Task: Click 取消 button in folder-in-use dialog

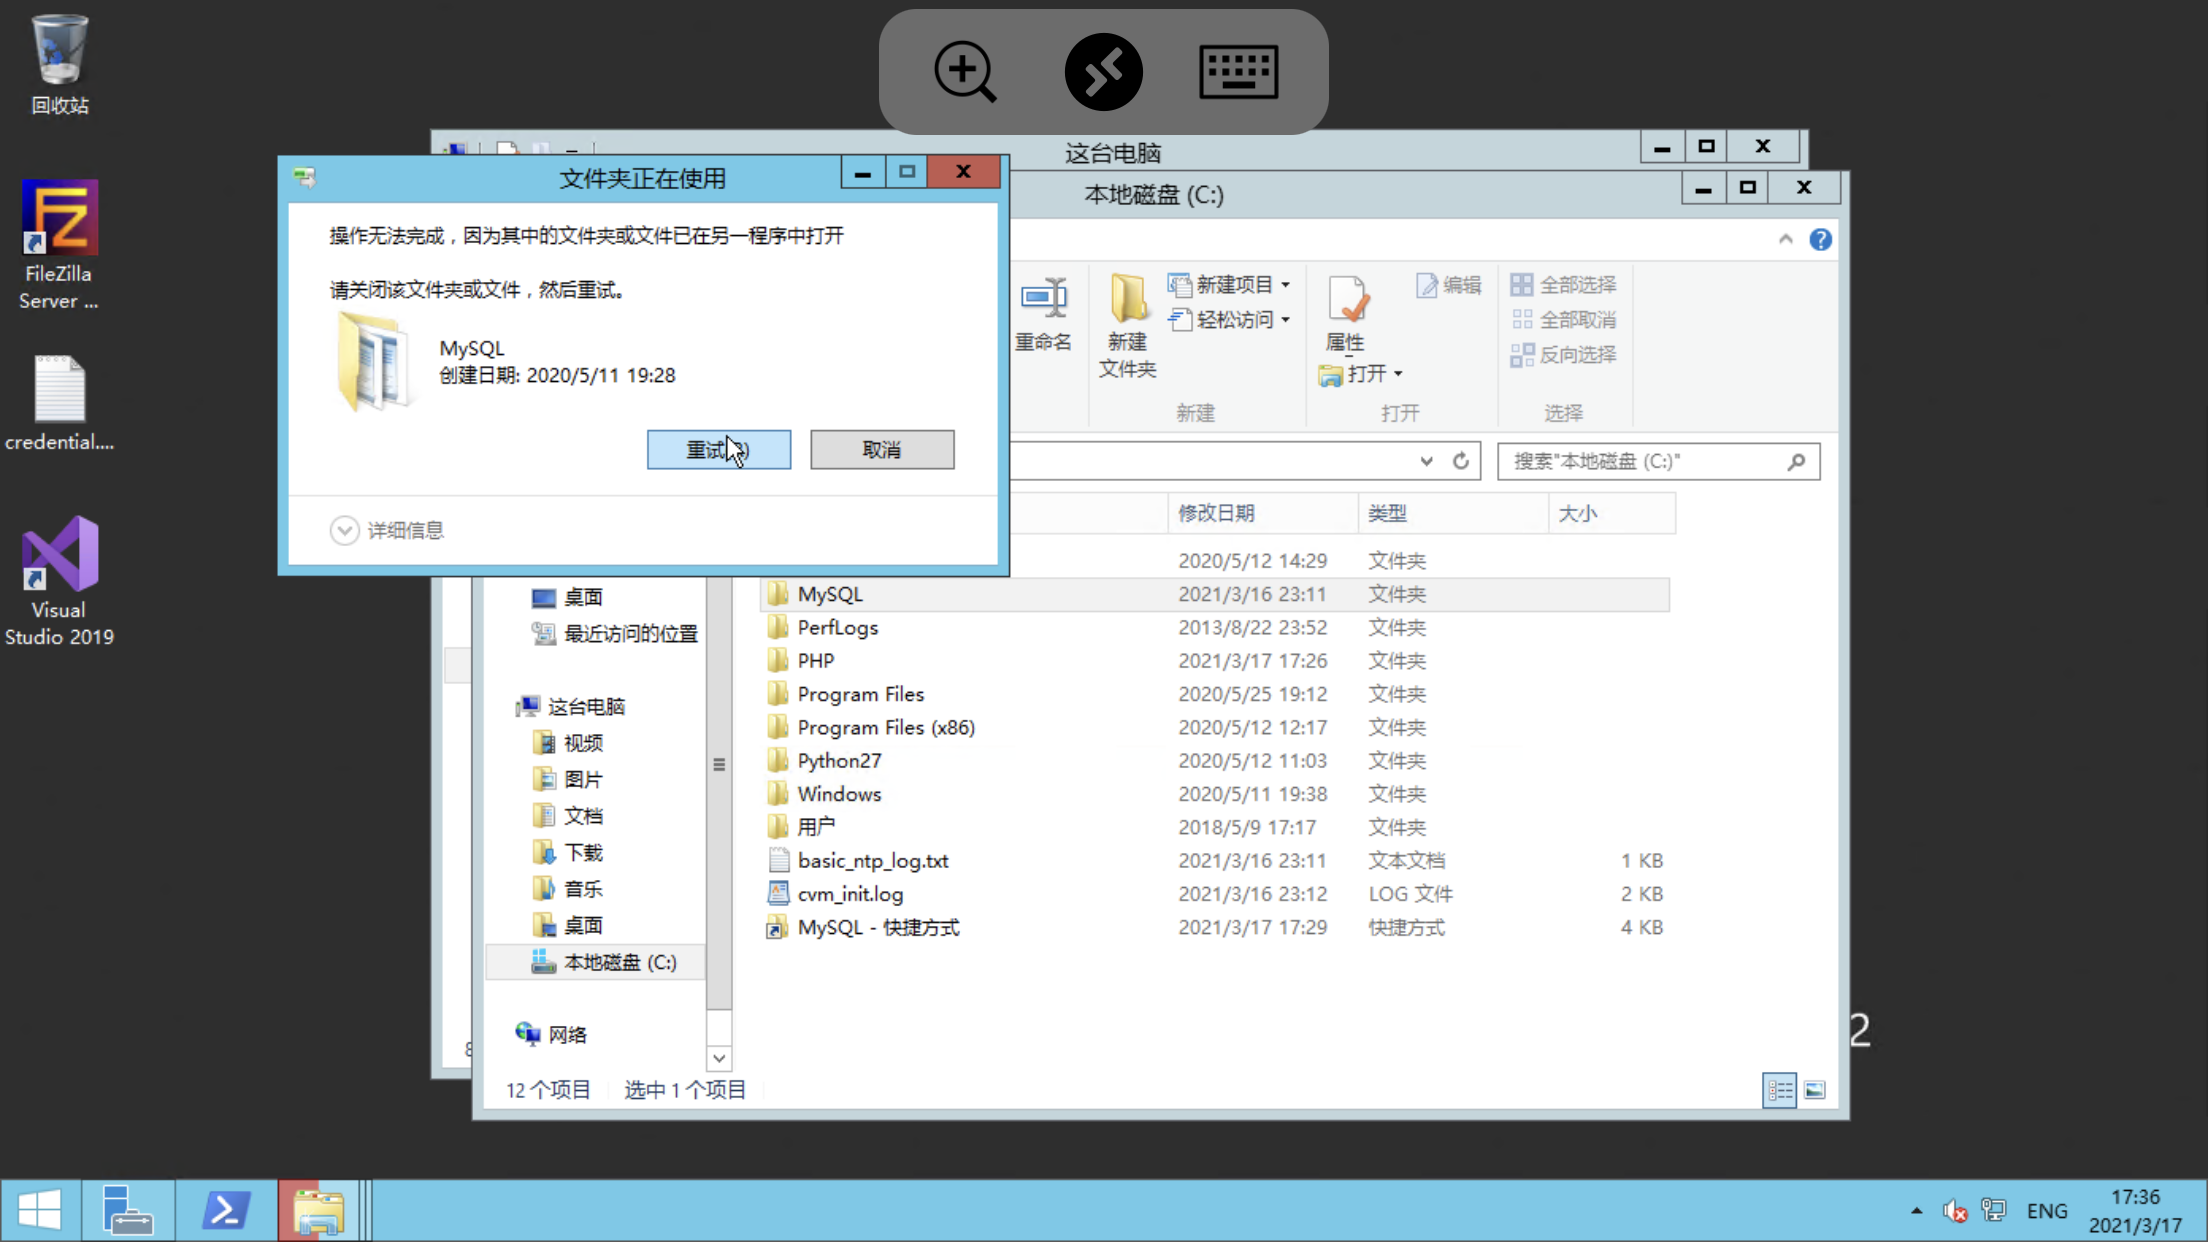Action: [x=882, y=450]
